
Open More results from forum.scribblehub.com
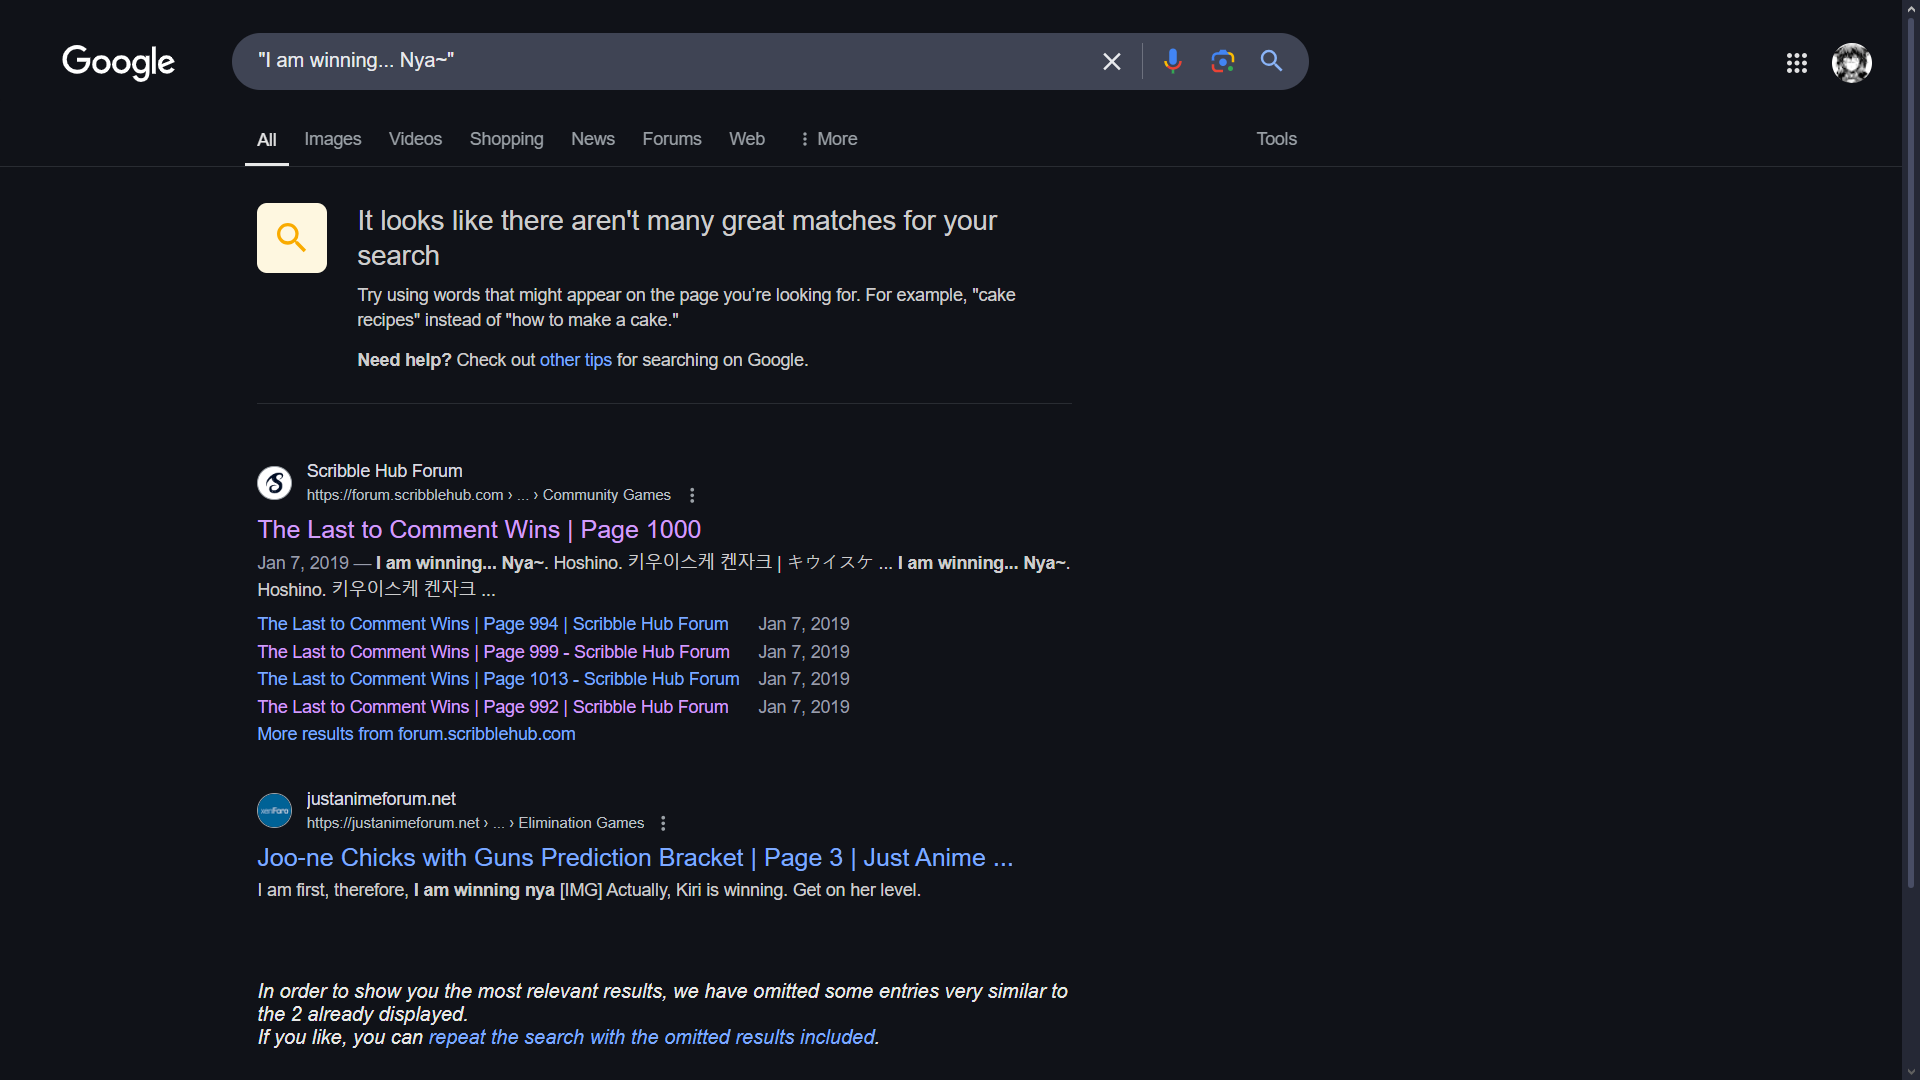point(416,734)
